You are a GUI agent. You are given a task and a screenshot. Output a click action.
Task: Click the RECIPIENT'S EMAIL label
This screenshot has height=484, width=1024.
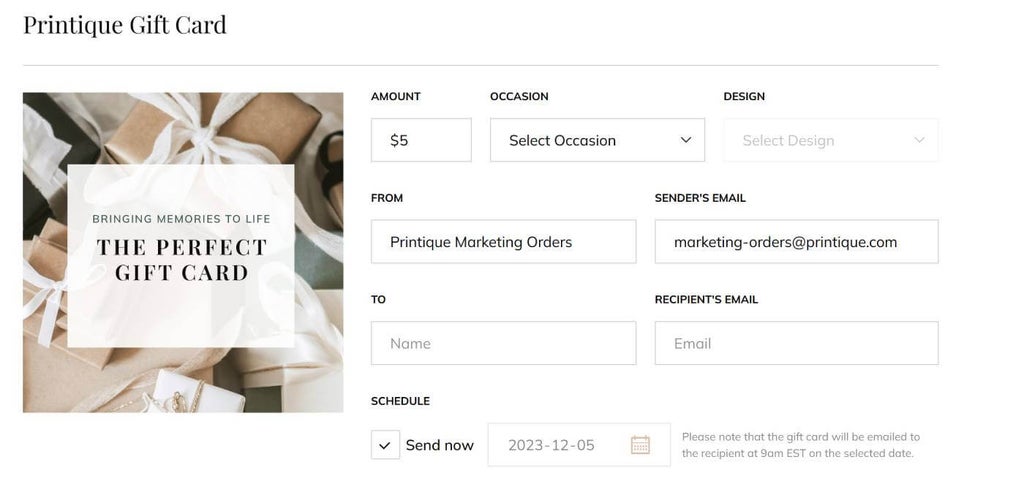706,299
